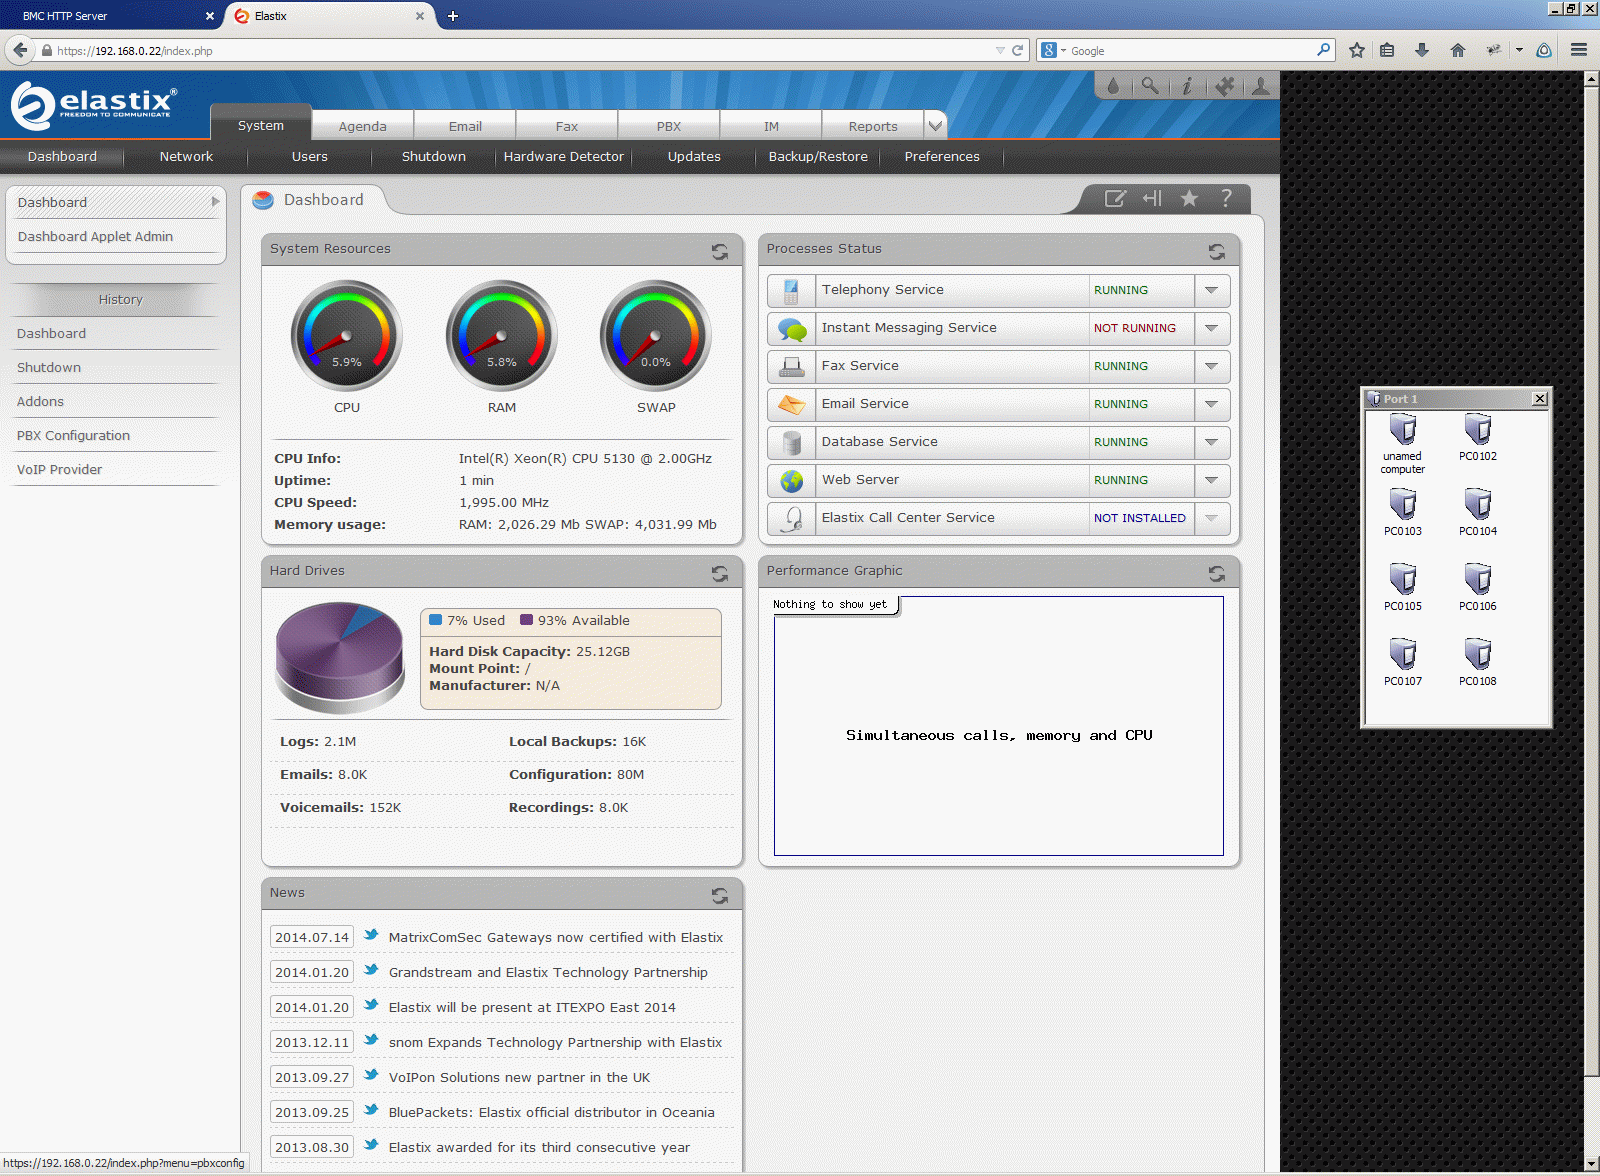This screenshot has height=1176, width=1600.
Task: Switch to the Reports tab
Action: click(873, 126)
